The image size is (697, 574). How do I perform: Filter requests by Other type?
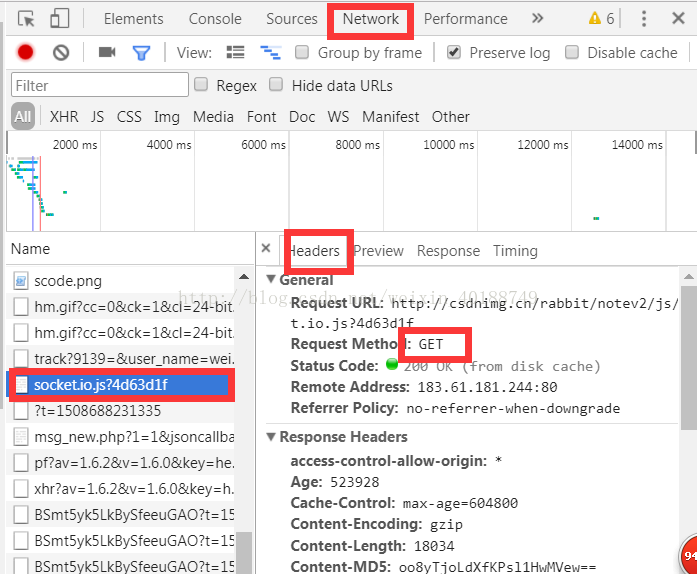[x=451, y=116]
